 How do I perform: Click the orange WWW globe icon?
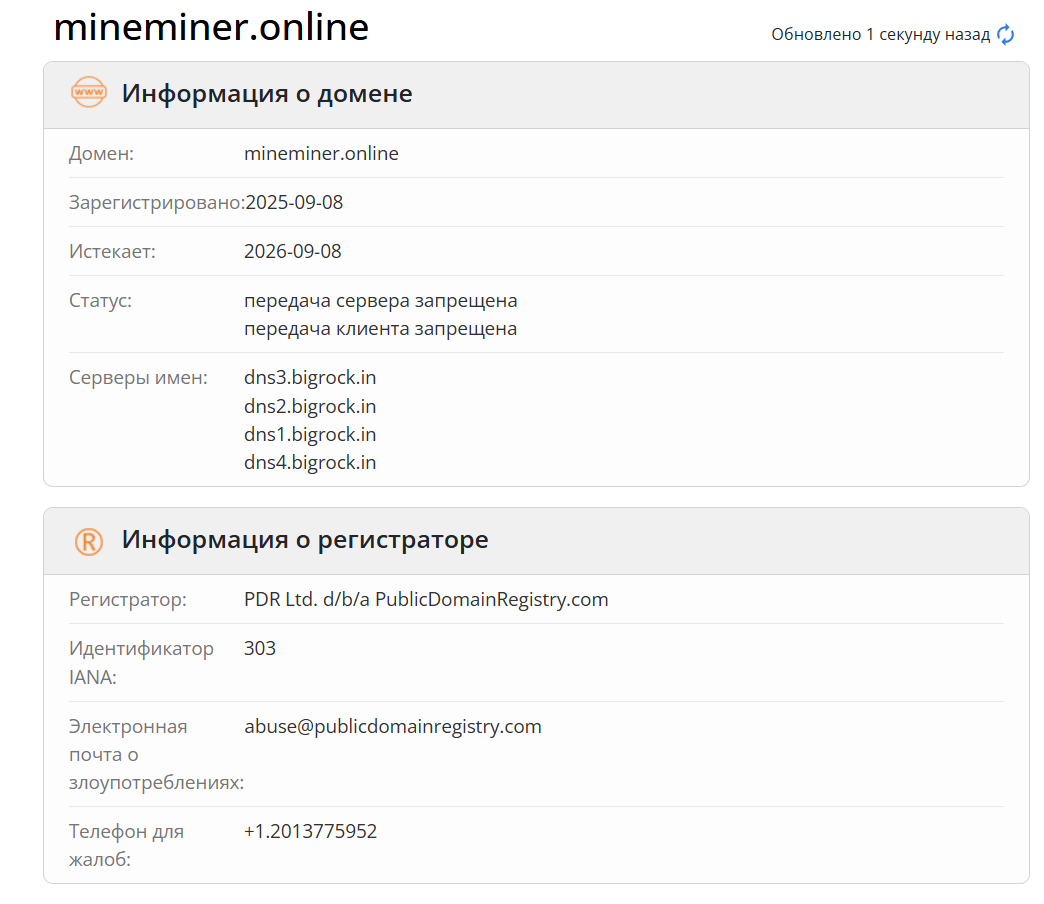(88, 93)
